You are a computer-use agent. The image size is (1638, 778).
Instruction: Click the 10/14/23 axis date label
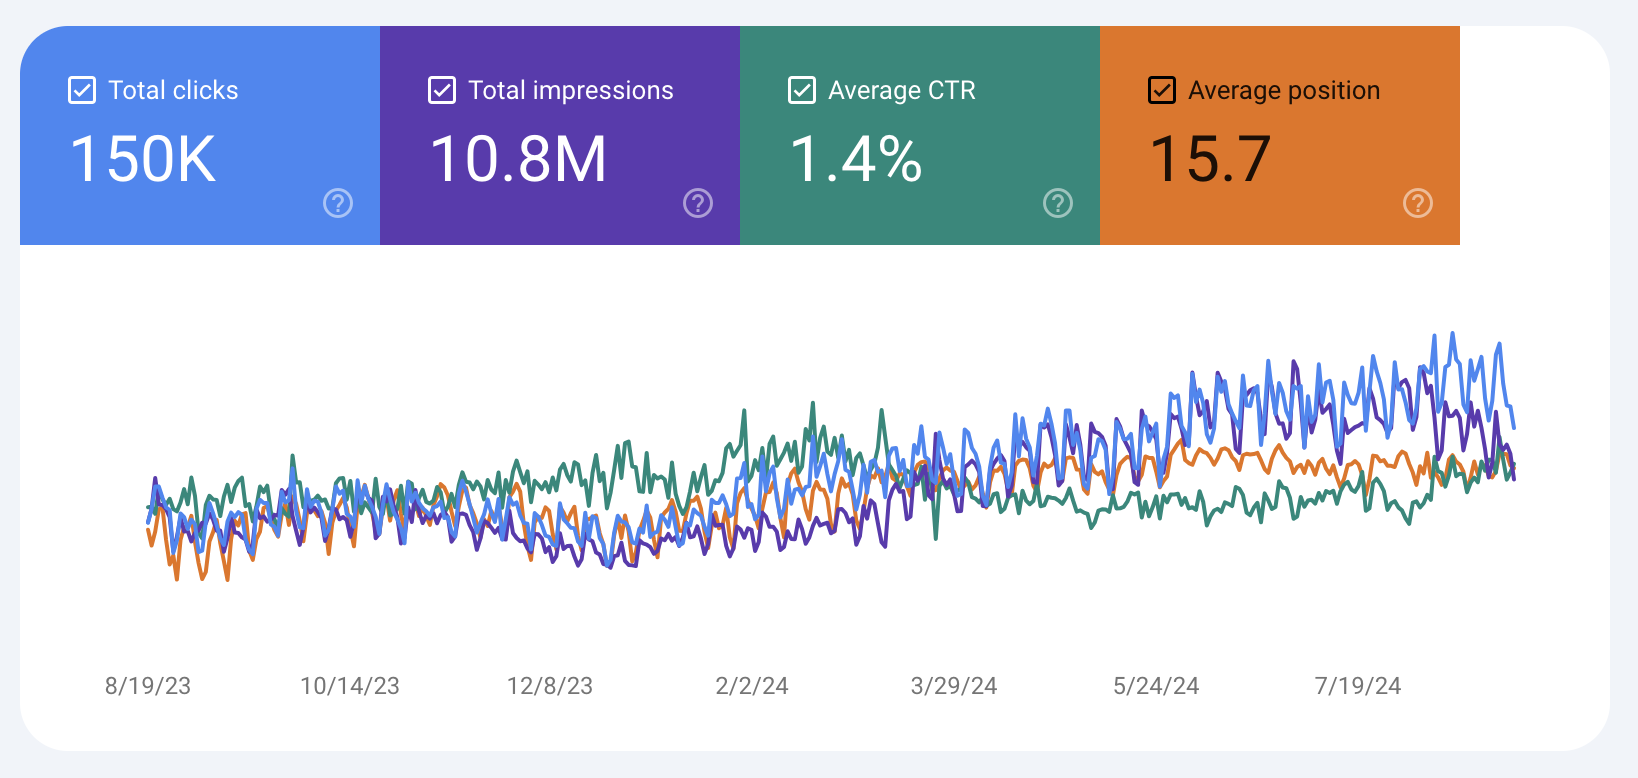(350, 686)
